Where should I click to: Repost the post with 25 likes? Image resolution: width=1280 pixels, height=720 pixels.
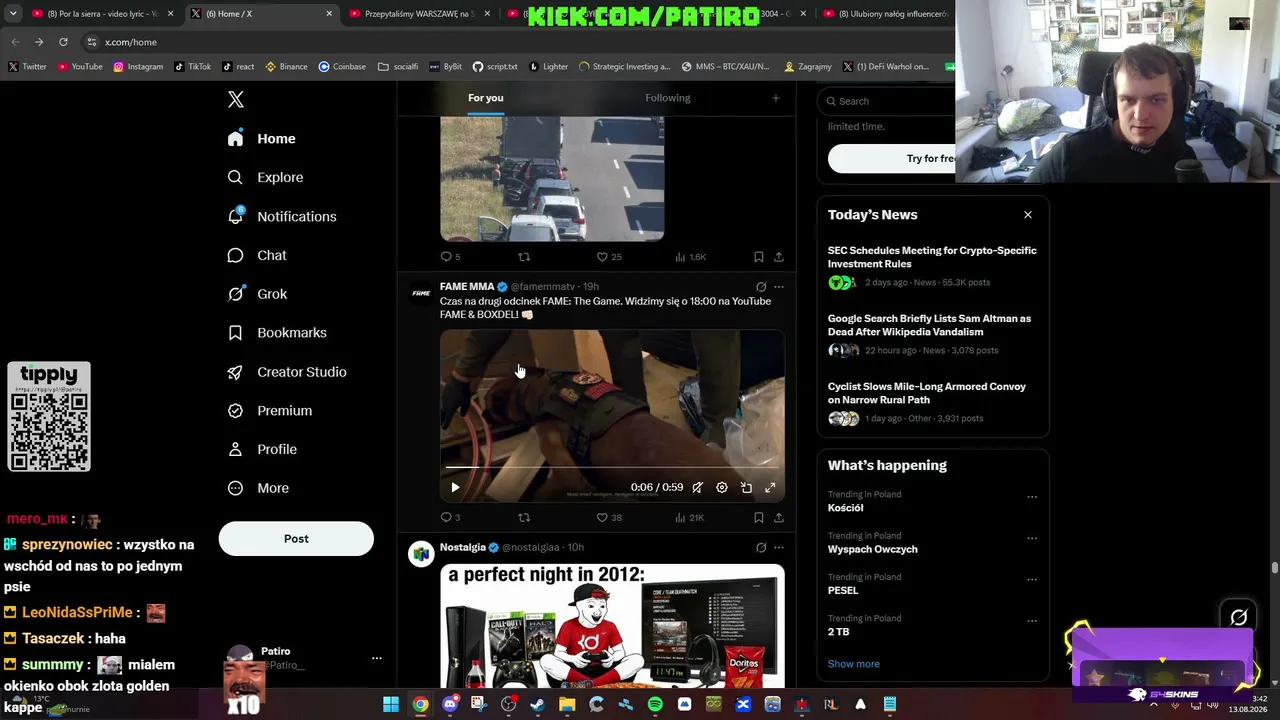[x=524, y=257]
